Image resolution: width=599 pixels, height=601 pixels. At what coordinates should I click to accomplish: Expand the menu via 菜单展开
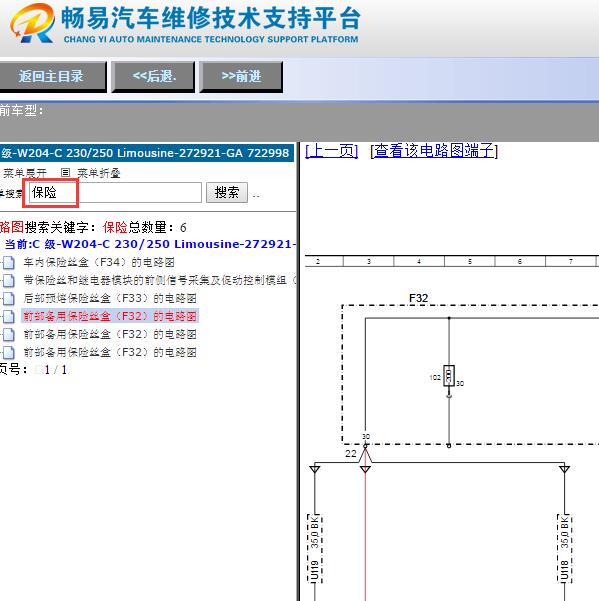pyautogui.click(x=24, y=173)
